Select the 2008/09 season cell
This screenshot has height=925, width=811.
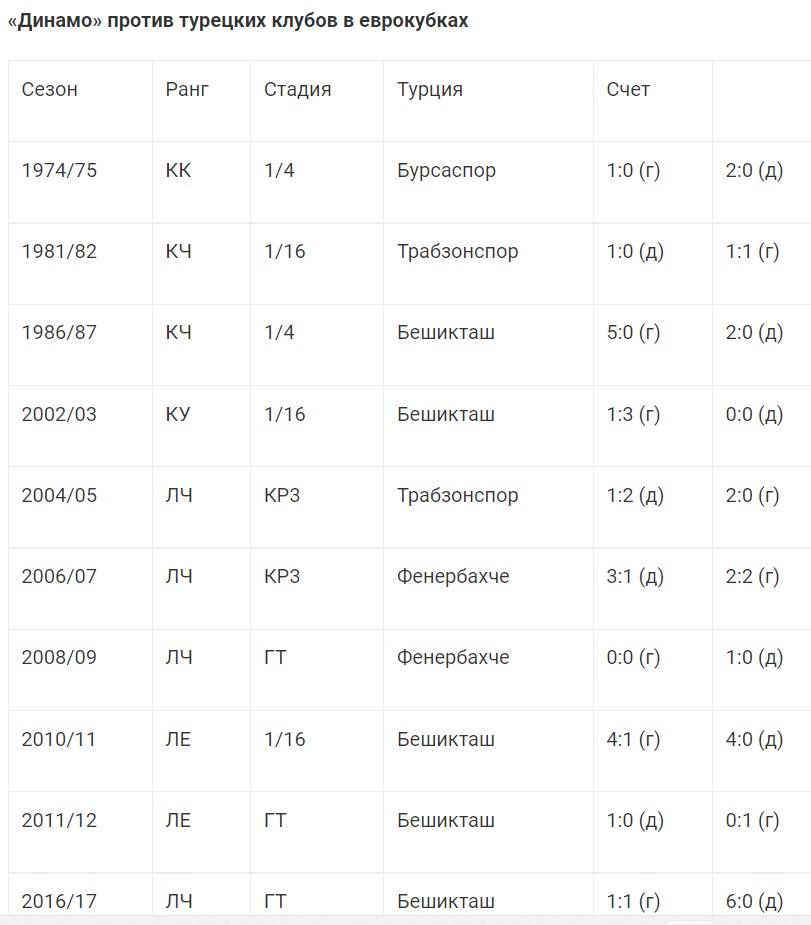tap(59, 658)
